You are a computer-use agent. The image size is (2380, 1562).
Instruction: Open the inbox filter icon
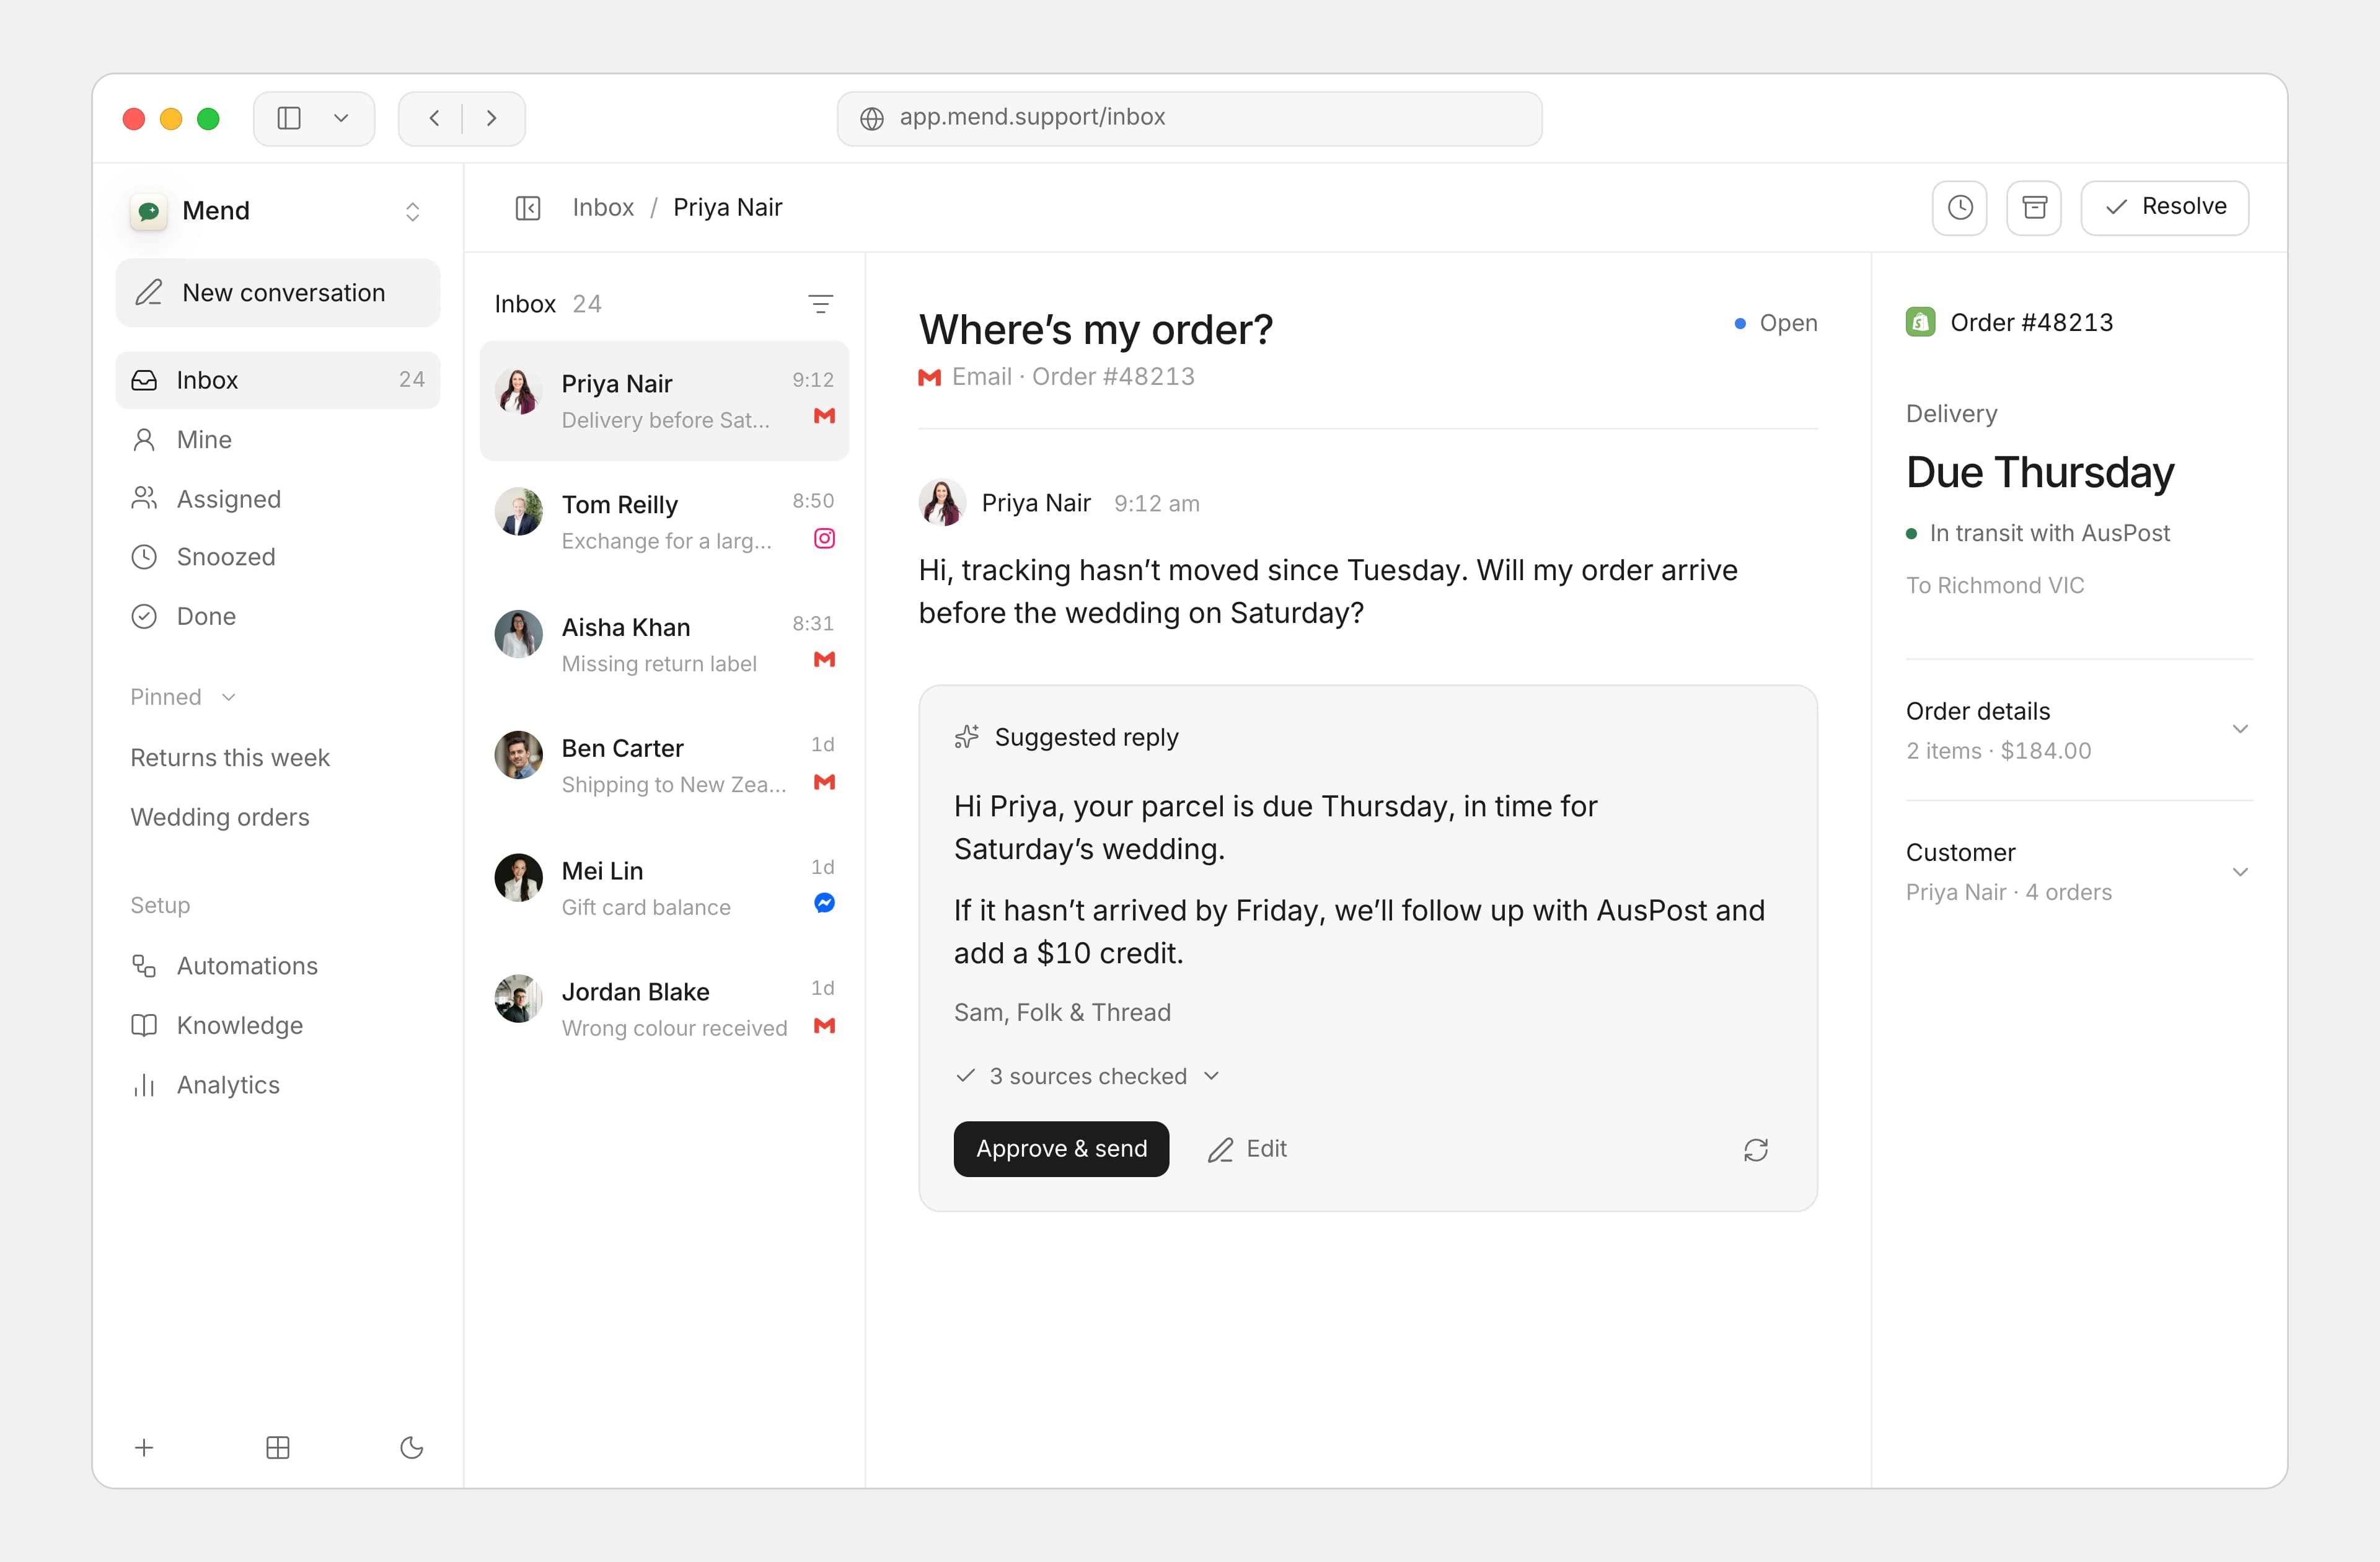tap(820, 304)
